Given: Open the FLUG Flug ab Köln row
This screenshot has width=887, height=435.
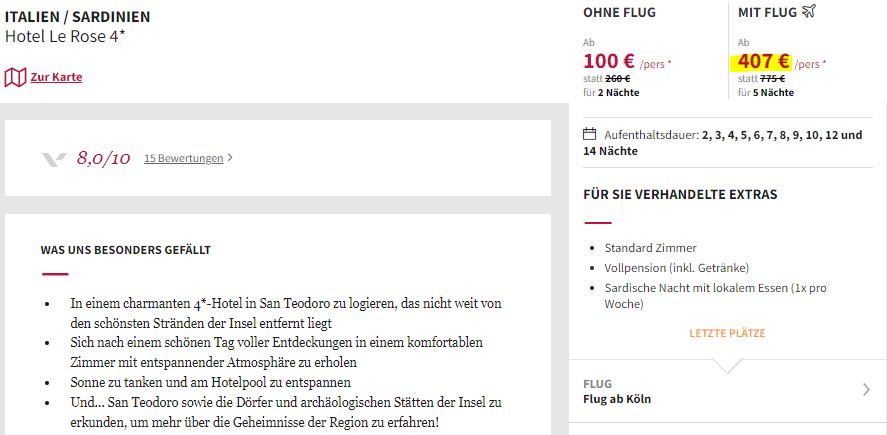Looking at the screenshot, I should tap(727, 391).
